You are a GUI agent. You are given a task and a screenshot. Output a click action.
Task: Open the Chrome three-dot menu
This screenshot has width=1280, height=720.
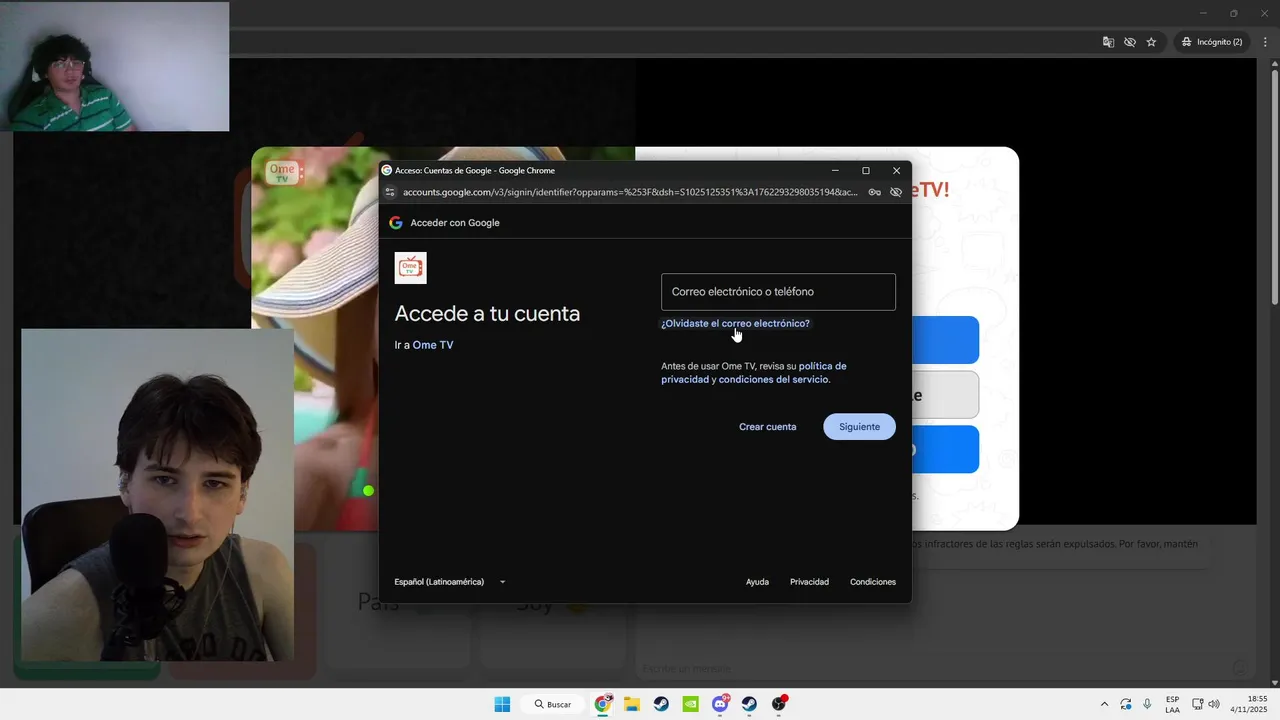point(1265,42)
